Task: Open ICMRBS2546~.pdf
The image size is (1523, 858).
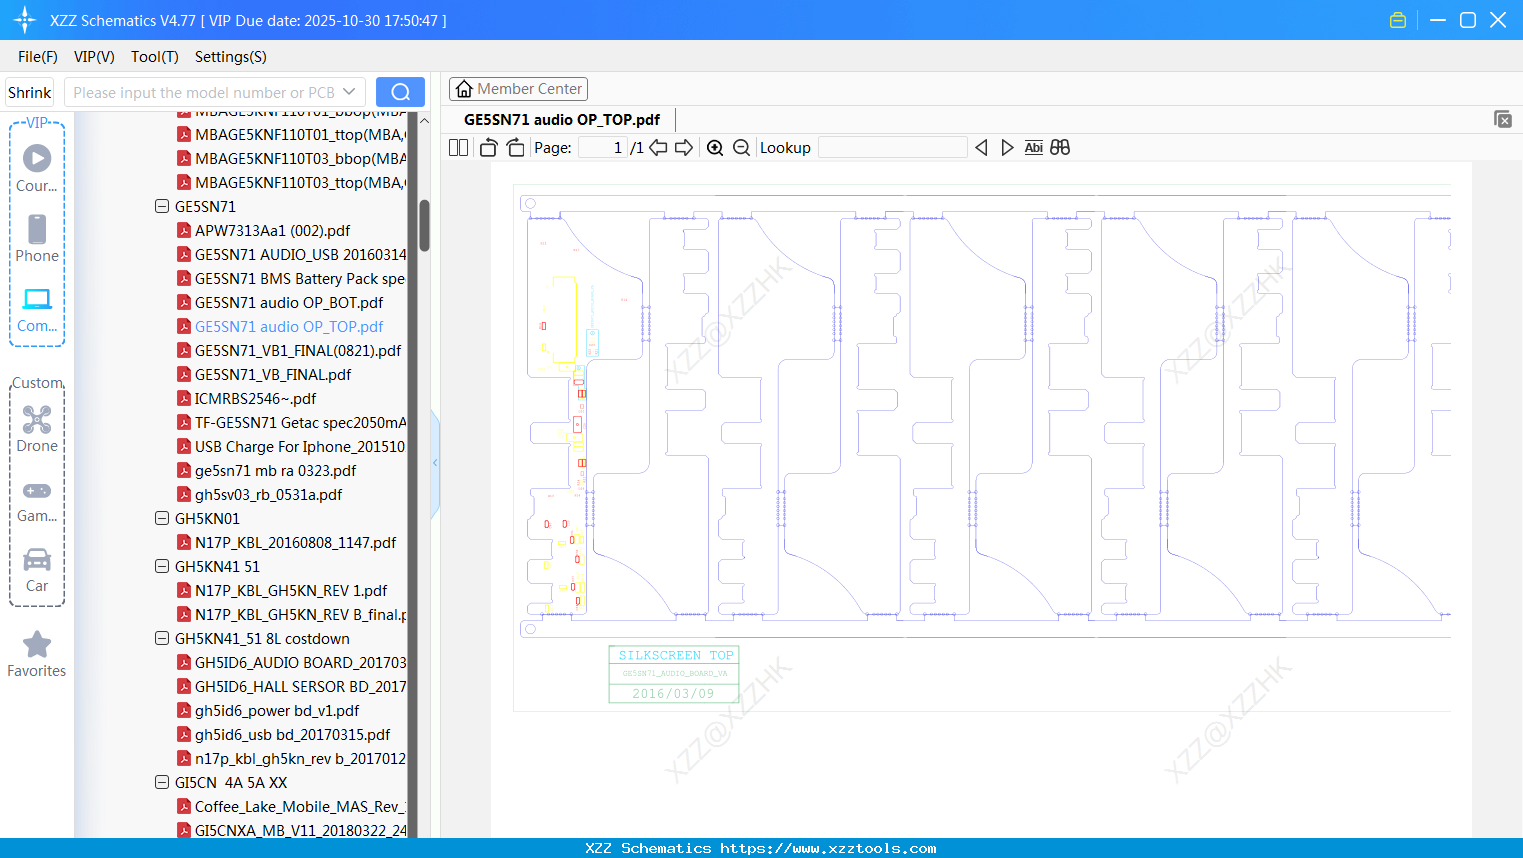Action: point(255,398)
